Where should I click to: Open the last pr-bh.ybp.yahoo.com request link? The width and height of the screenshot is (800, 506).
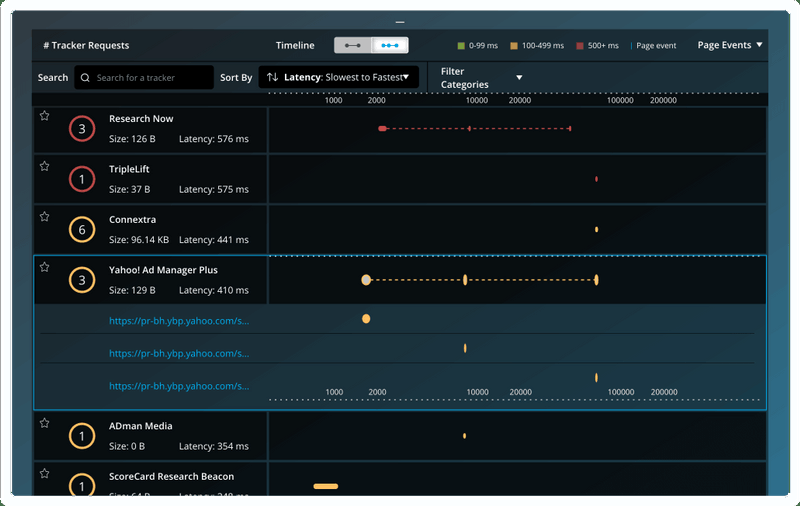[179, 385]
